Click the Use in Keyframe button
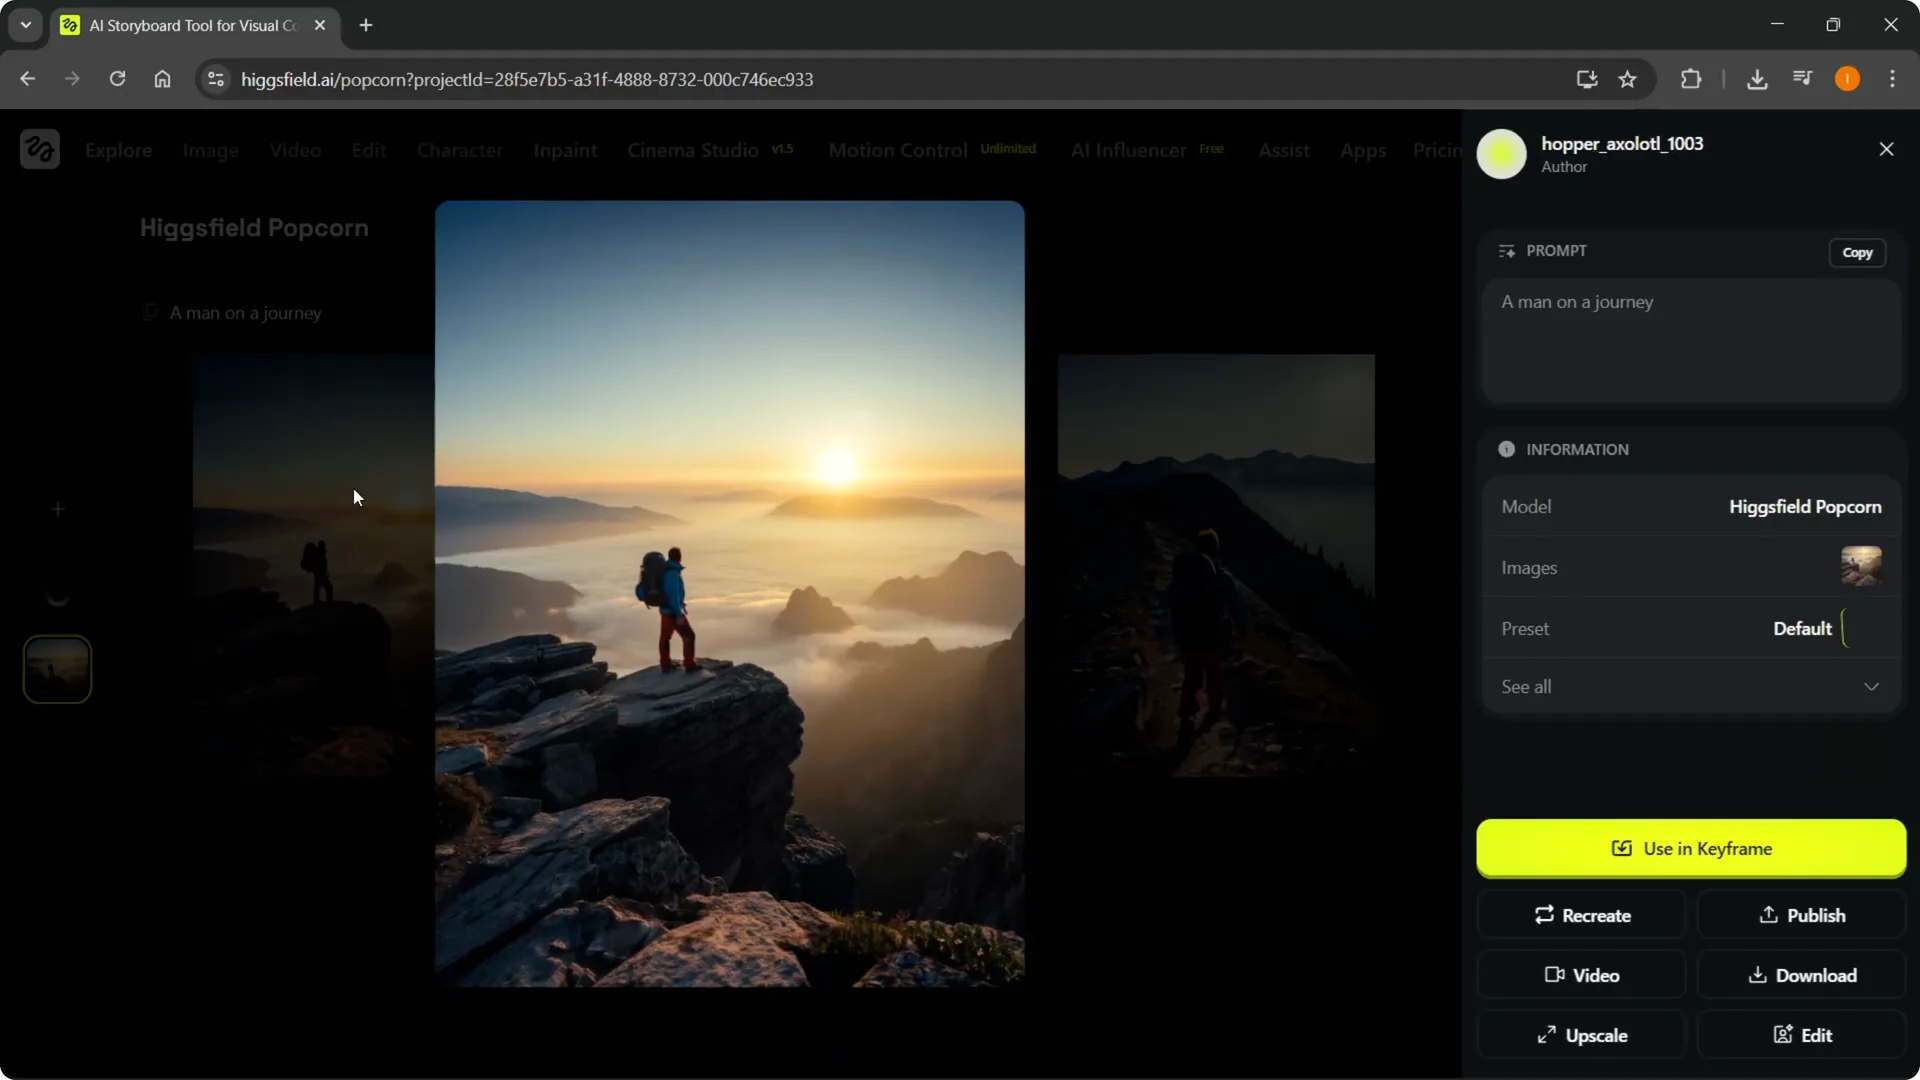 point(1690,848)
